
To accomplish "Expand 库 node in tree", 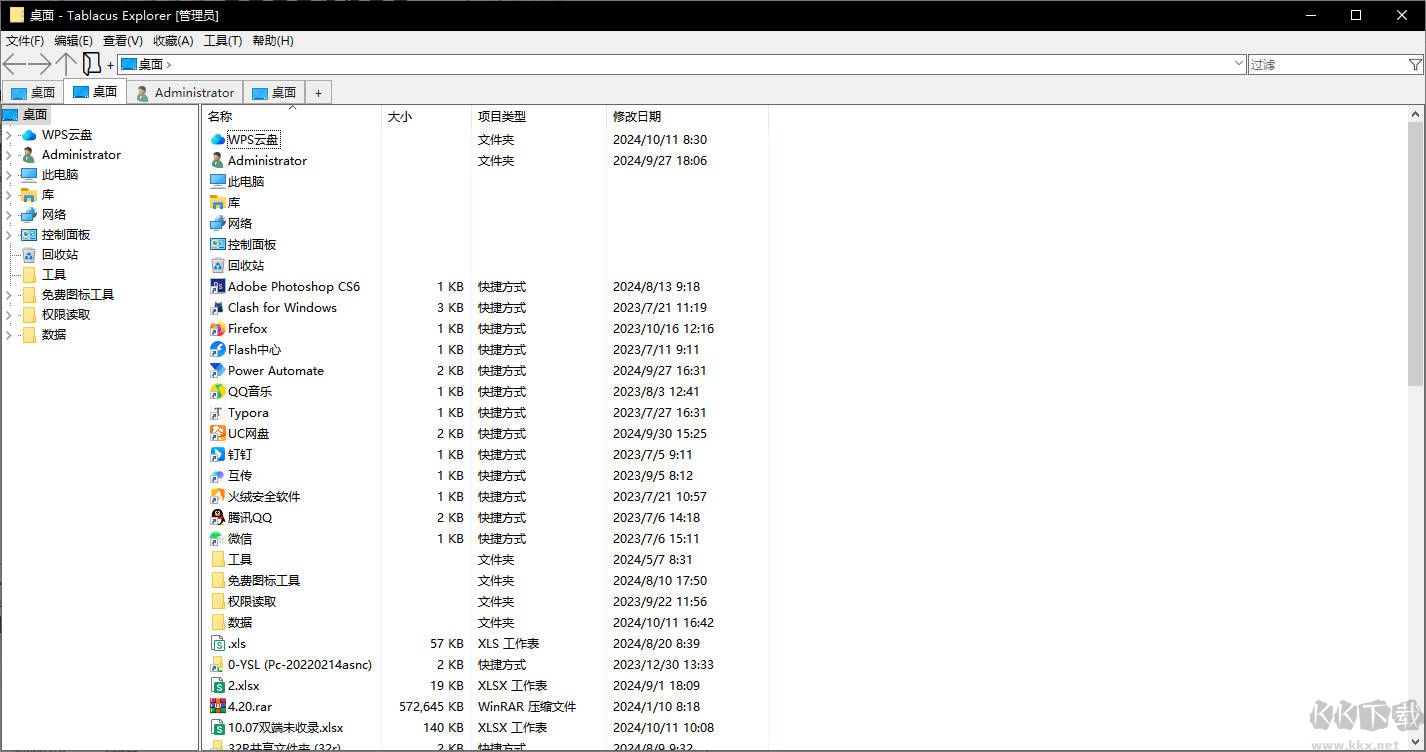I will (x=9, y=195).
